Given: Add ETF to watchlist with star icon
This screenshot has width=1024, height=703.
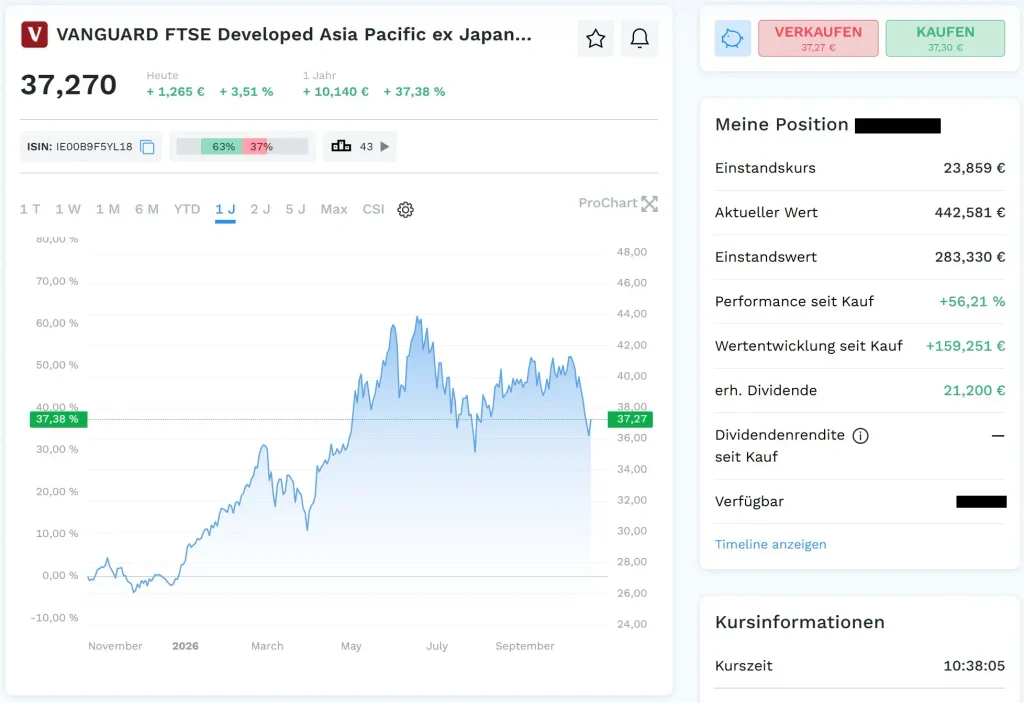Looking at the screenshot, I should (x=595, y=39).
